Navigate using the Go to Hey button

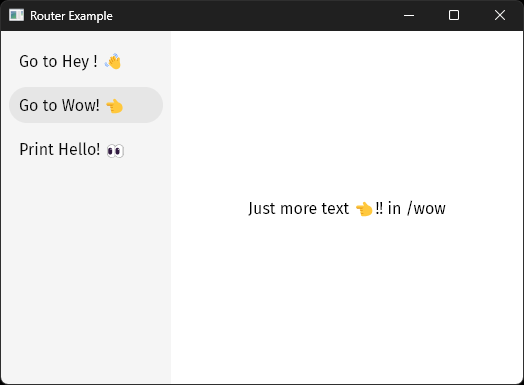86,61
